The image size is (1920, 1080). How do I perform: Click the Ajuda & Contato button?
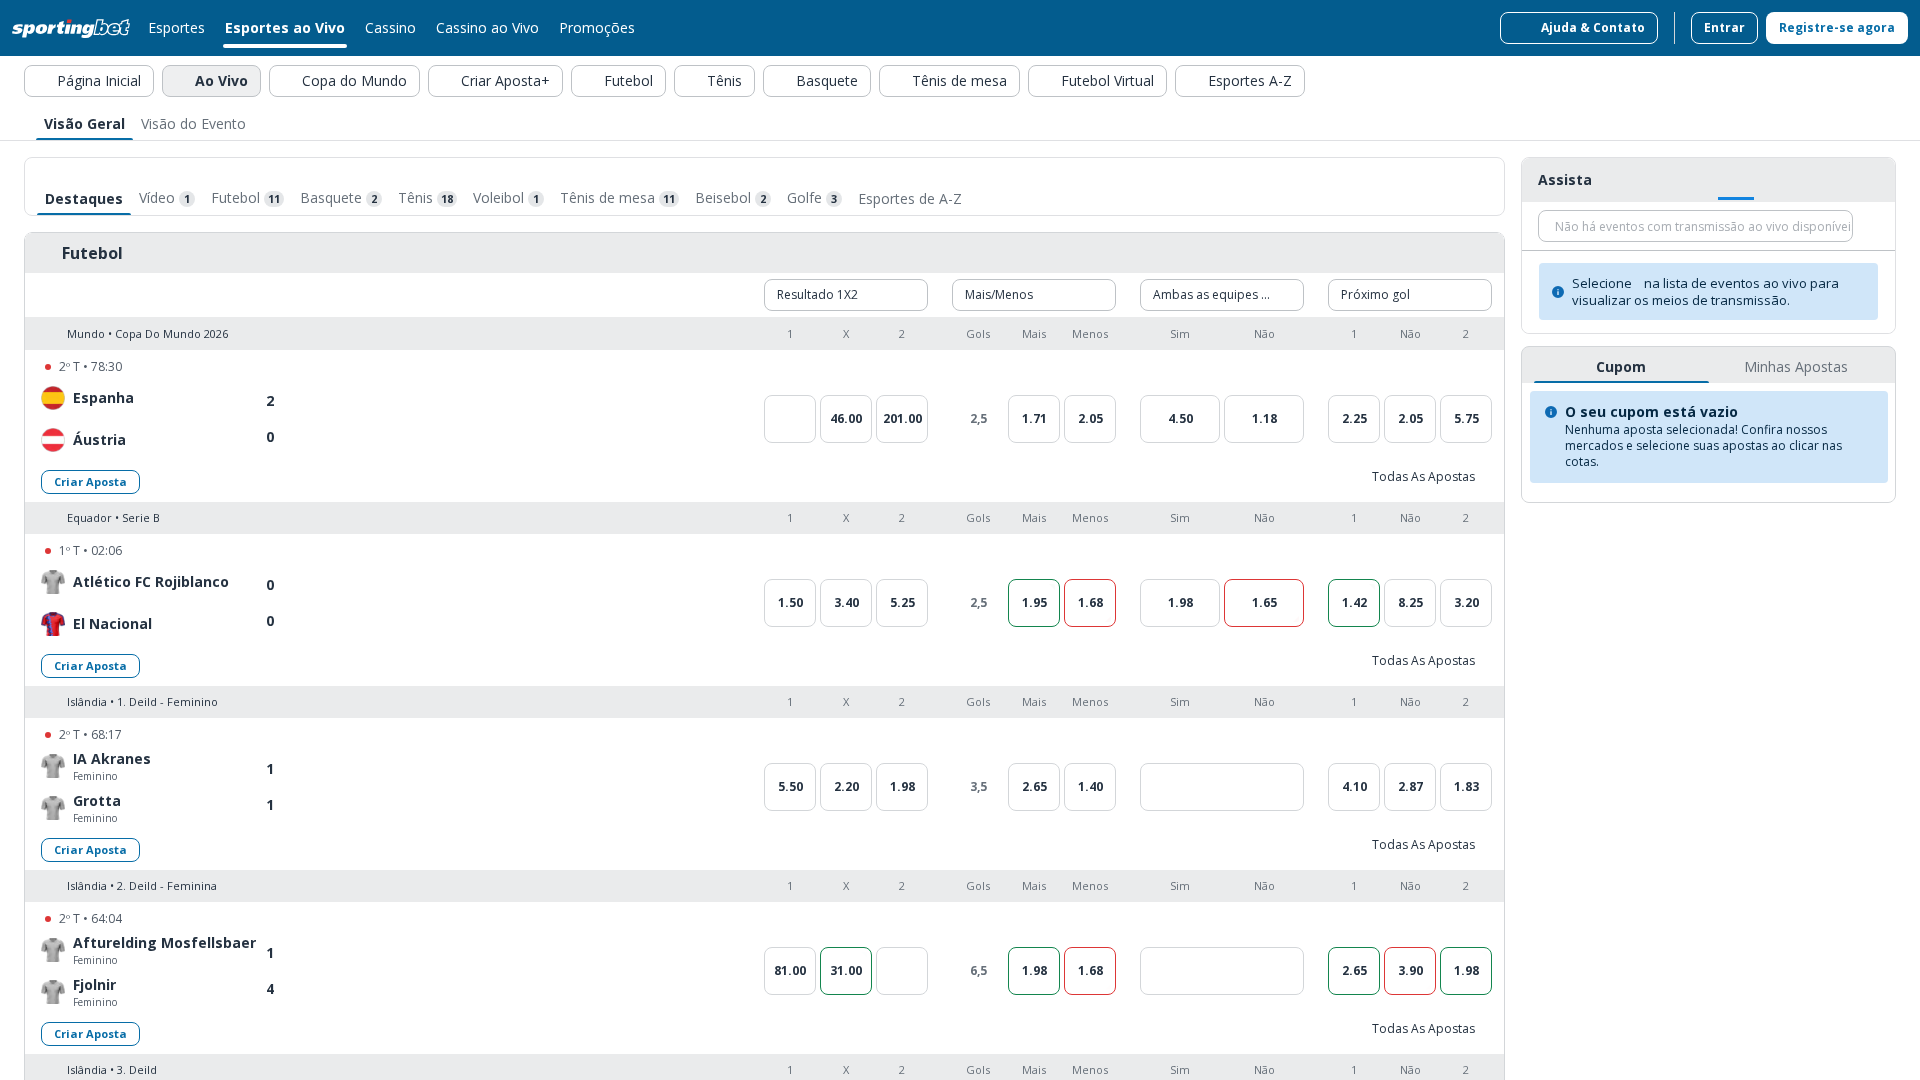(x=1579, y=28)
